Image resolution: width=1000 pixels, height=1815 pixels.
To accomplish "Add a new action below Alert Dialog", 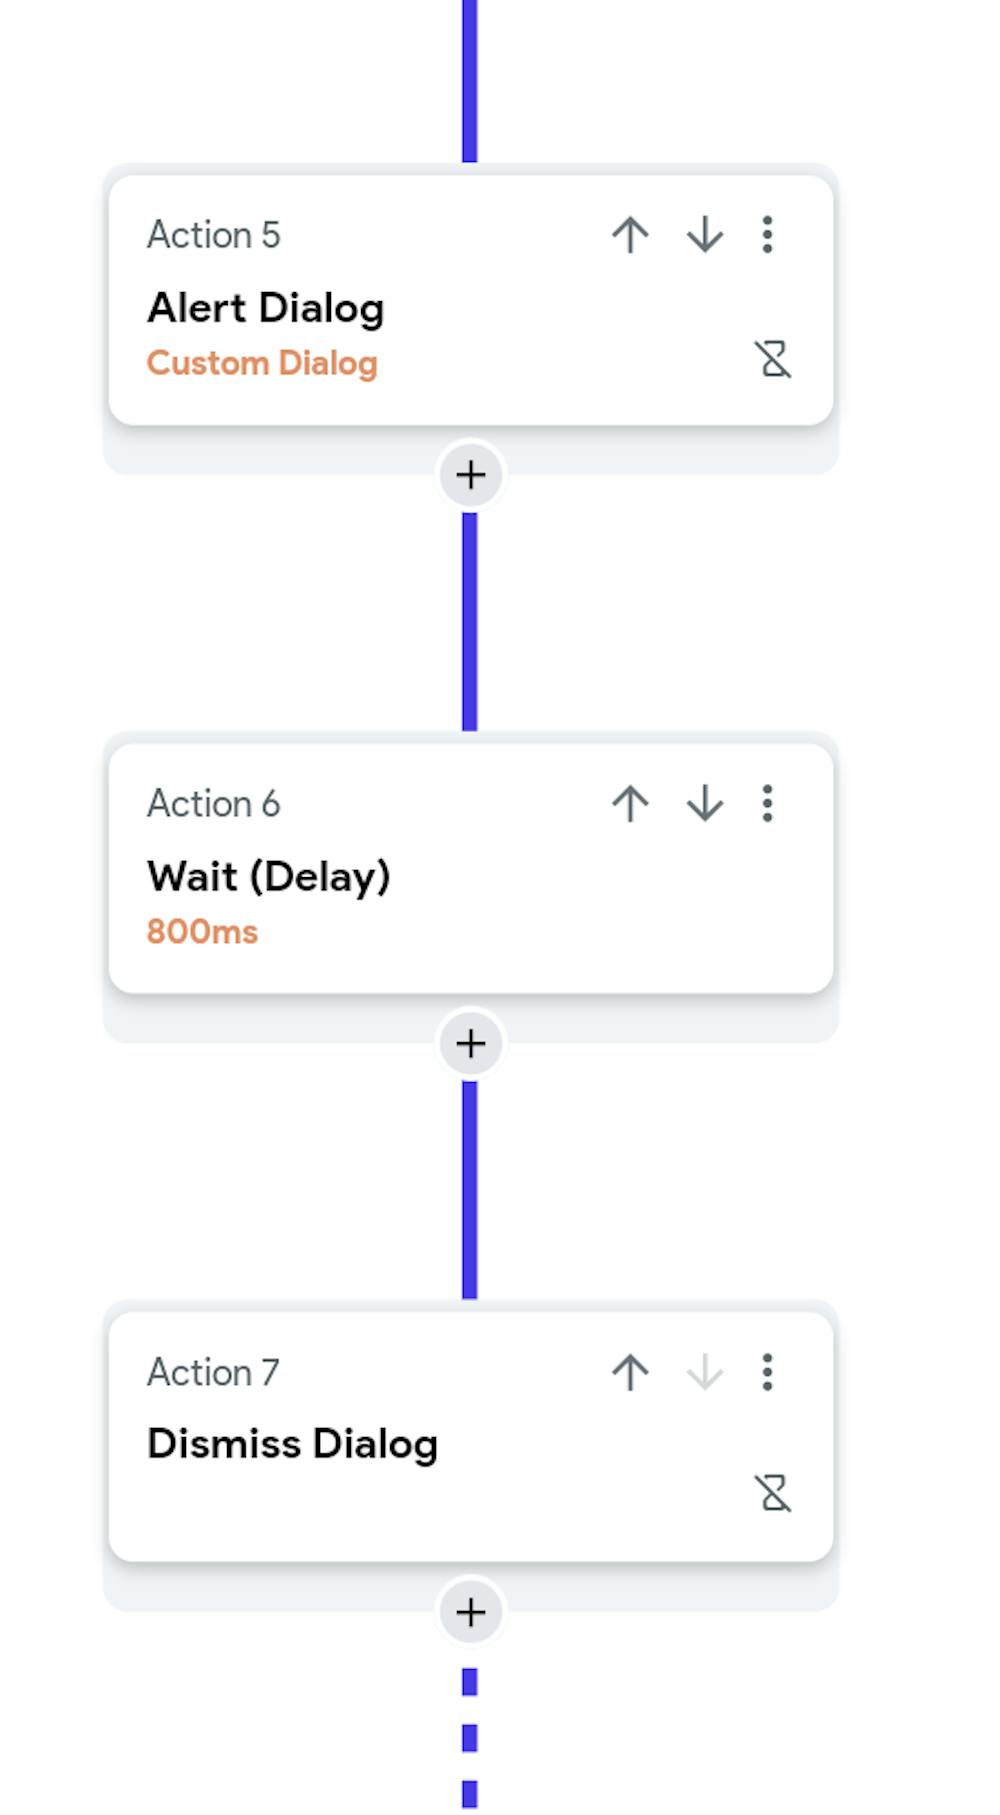I will [x=469, y=475].
